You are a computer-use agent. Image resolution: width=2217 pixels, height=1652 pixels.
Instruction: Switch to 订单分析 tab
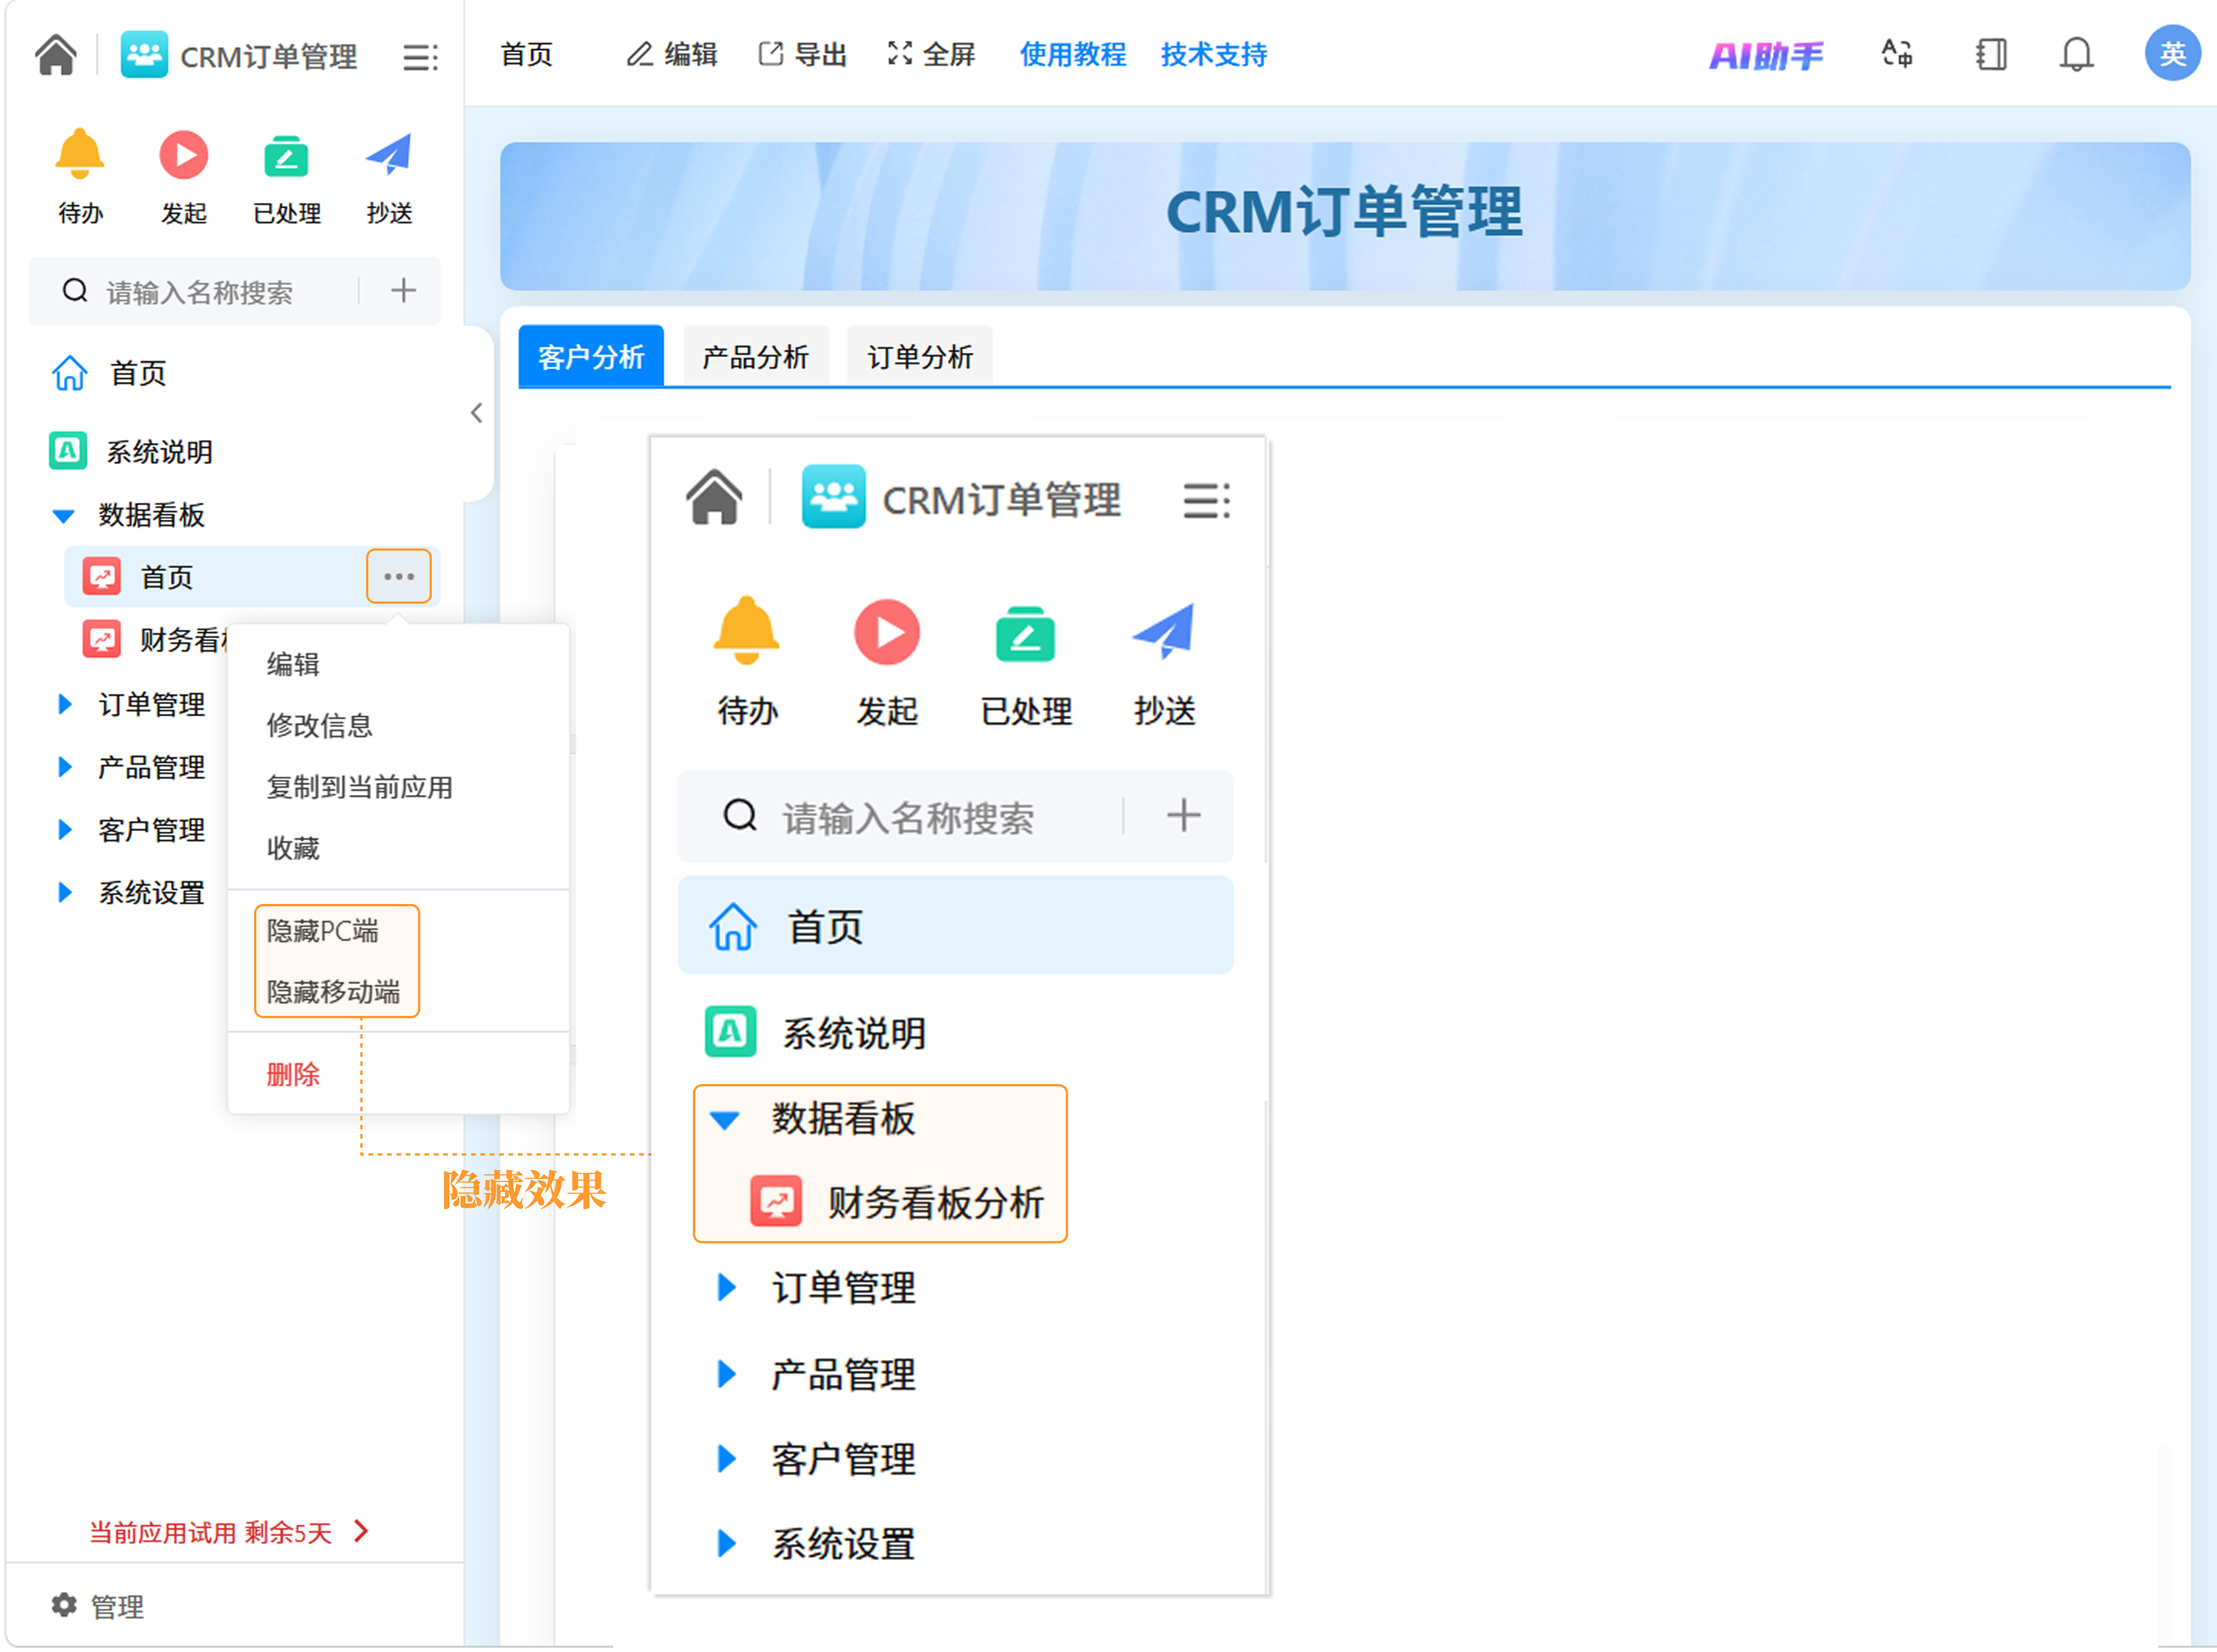(920, 356)
